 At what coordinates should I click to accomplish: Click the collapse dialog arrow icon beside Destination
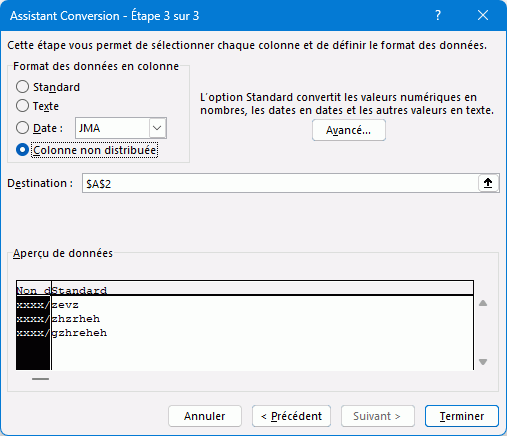coord(488,183)
